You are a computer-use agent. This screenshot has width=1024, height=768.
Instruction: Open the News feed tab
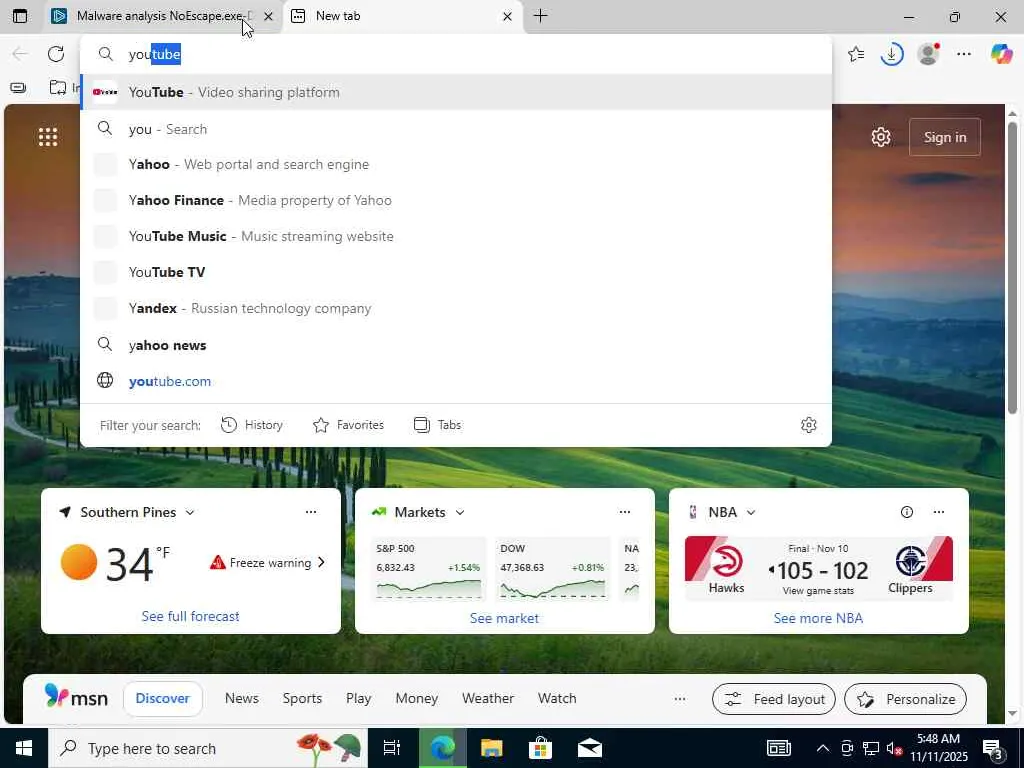[242, 699]
